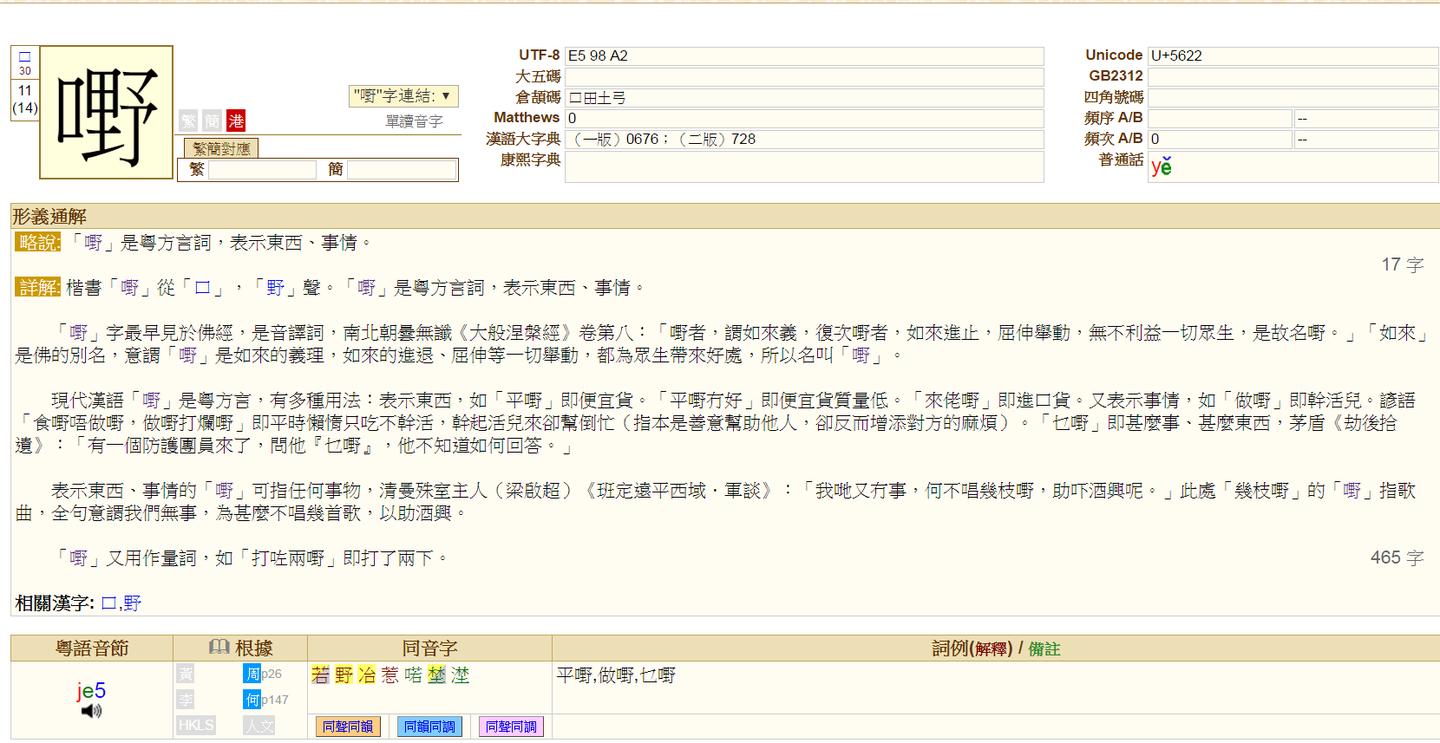
Task: Click the 康熙字典 empty field
Action: 804,167
